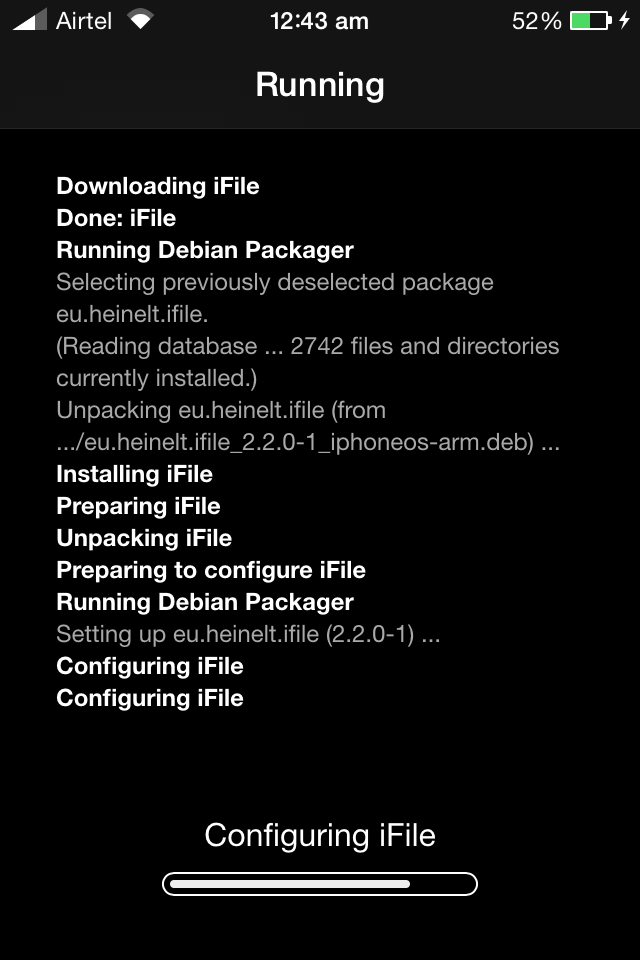This screenshot has height=960, width=640.
Task: Tap the Wi-Fi icon in status bar
Action: coord(140,20)
